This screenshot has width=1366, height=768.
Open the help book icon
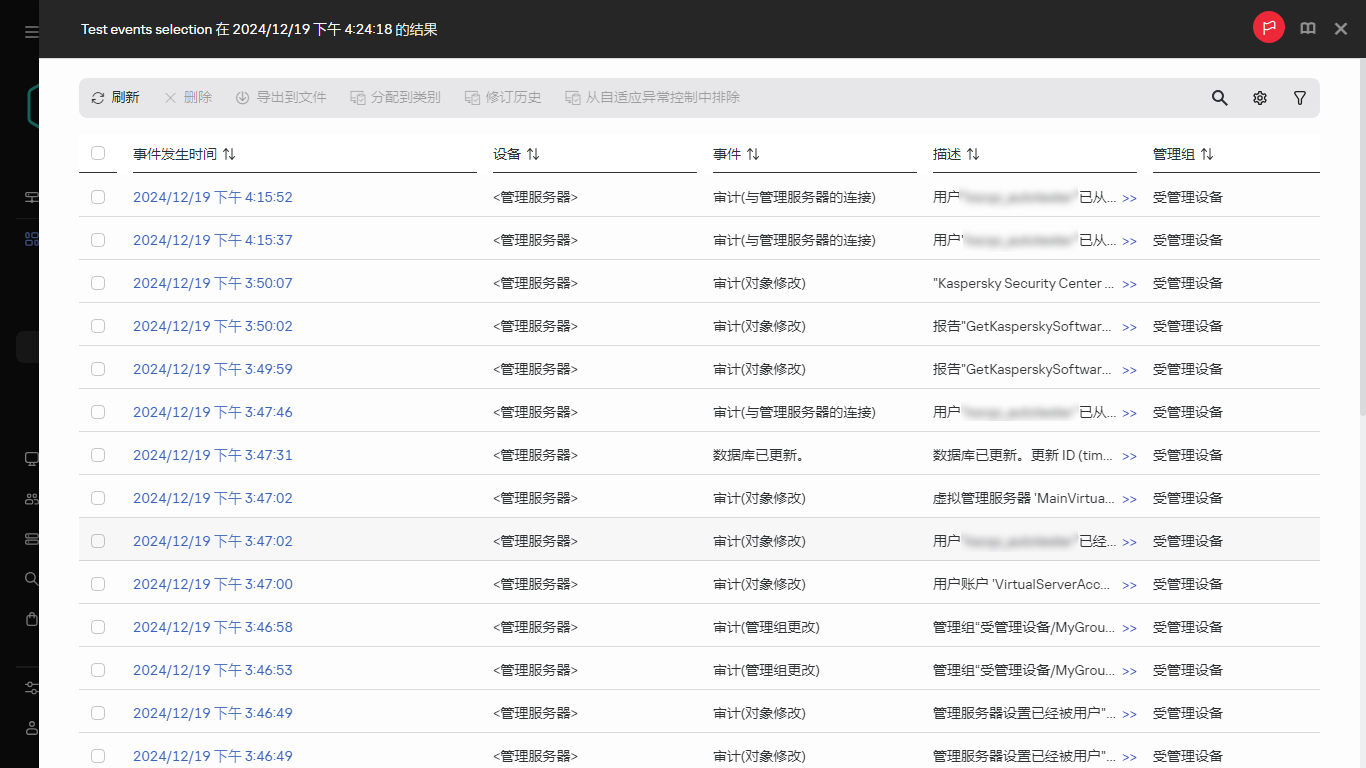click(x=1308, y=29)
